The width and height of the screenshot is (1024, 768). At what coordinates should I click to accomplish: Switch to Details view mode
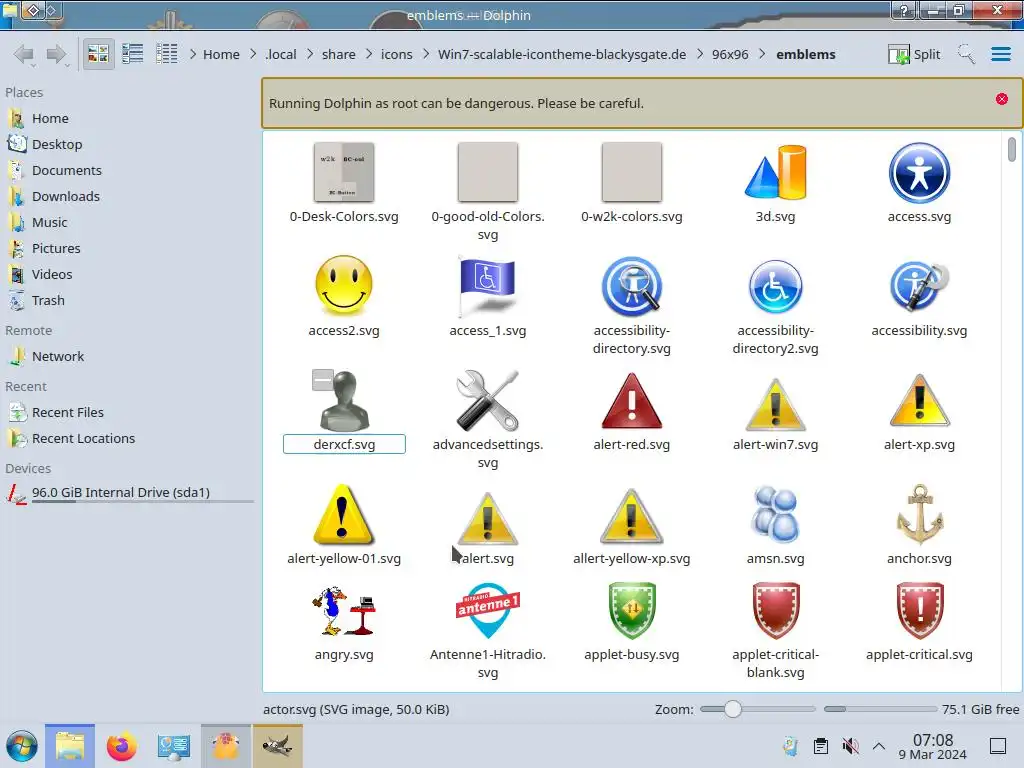pos(167,54)
